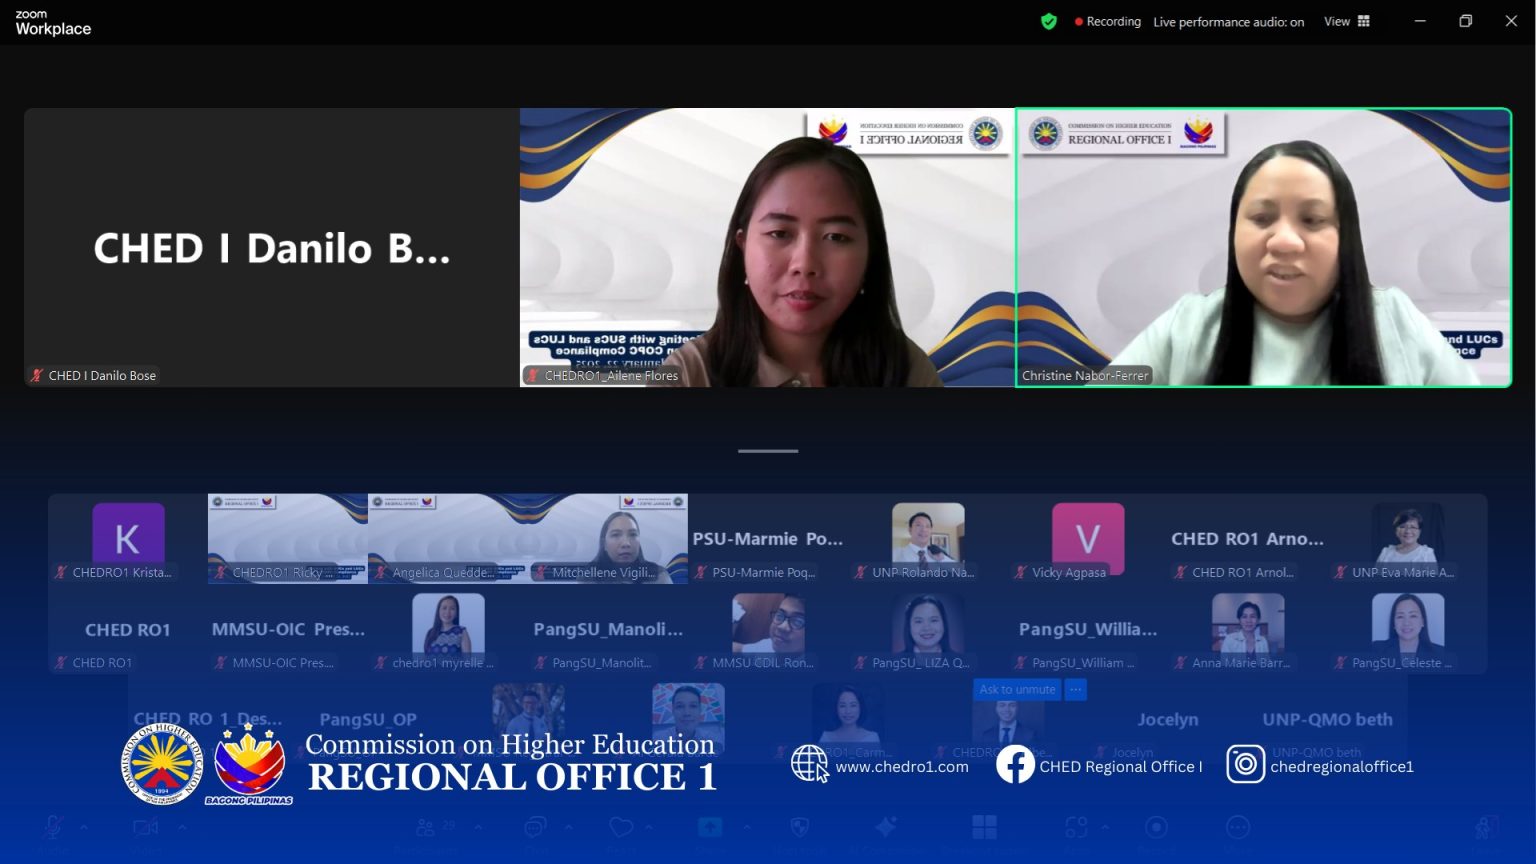Click the Ask to unmute button

click(x=1017, y=689)
